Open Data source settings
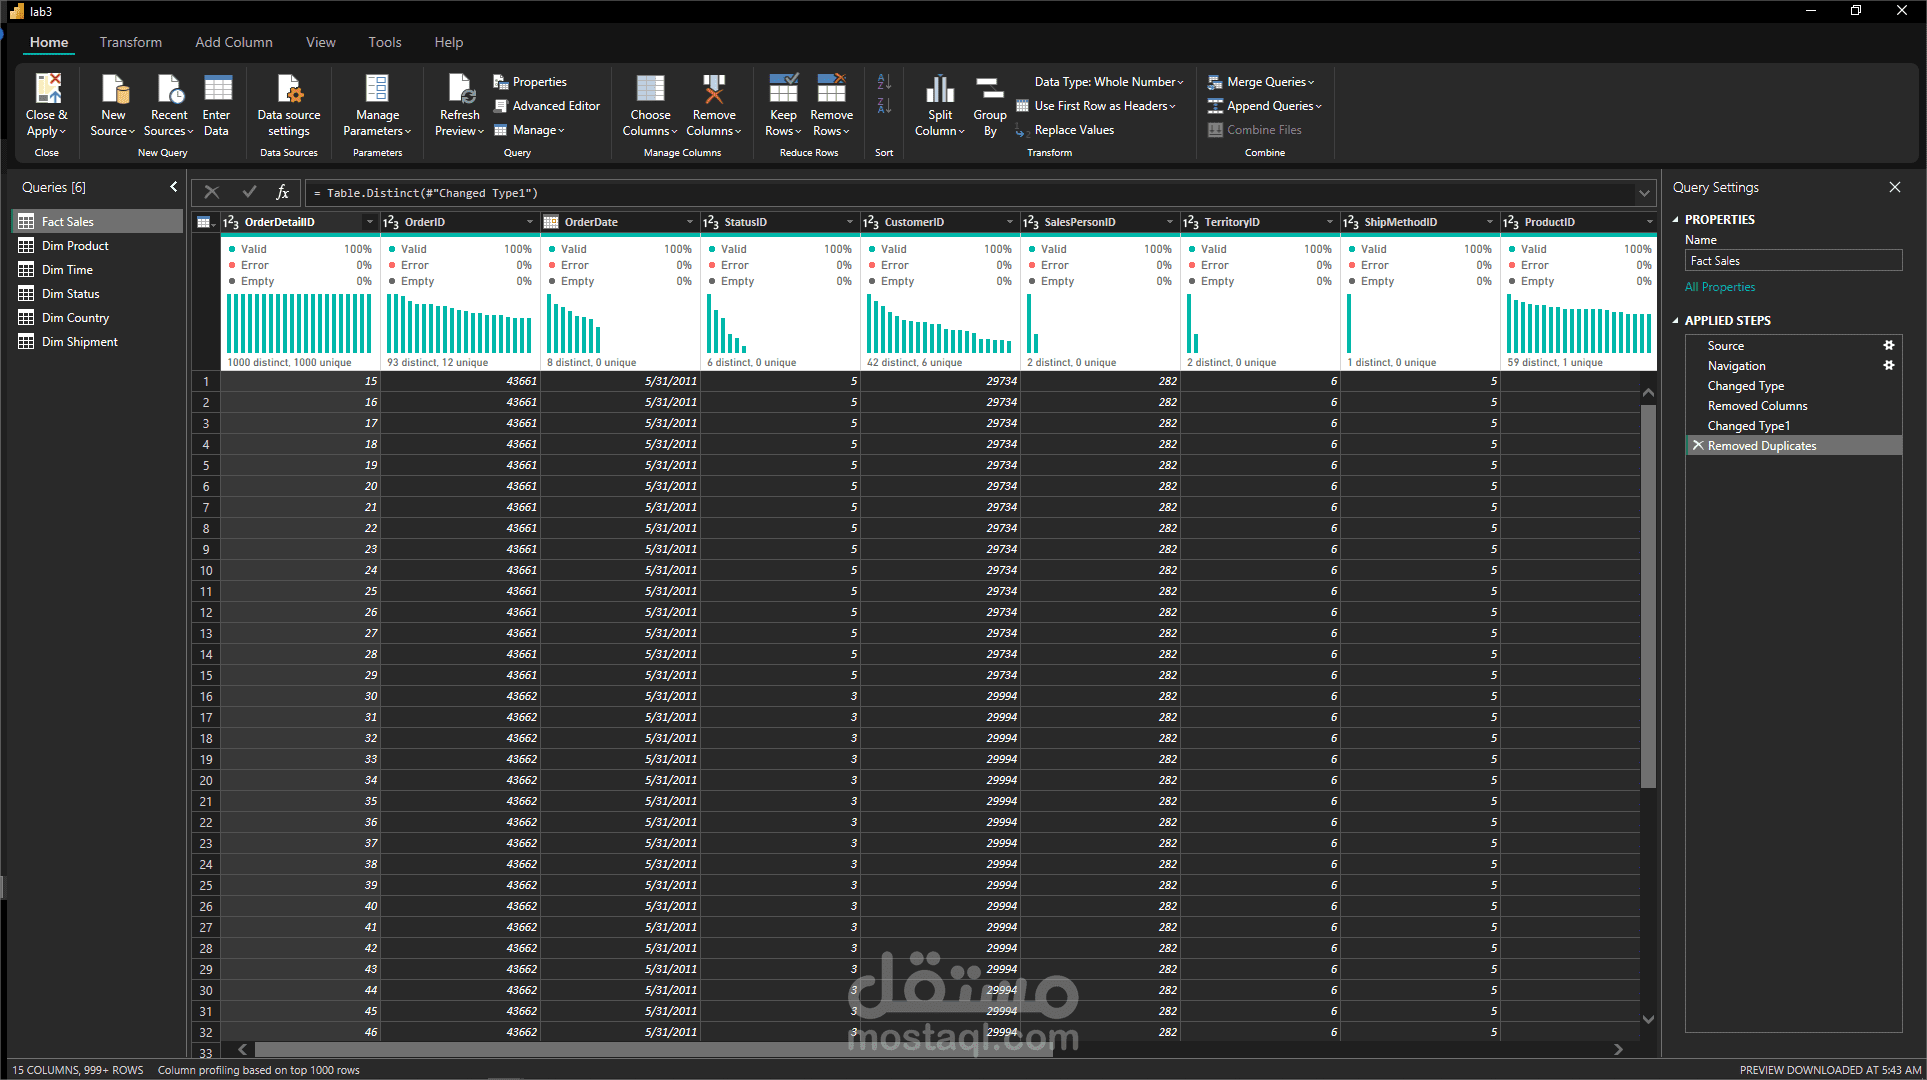 click(x=289, y=90)
